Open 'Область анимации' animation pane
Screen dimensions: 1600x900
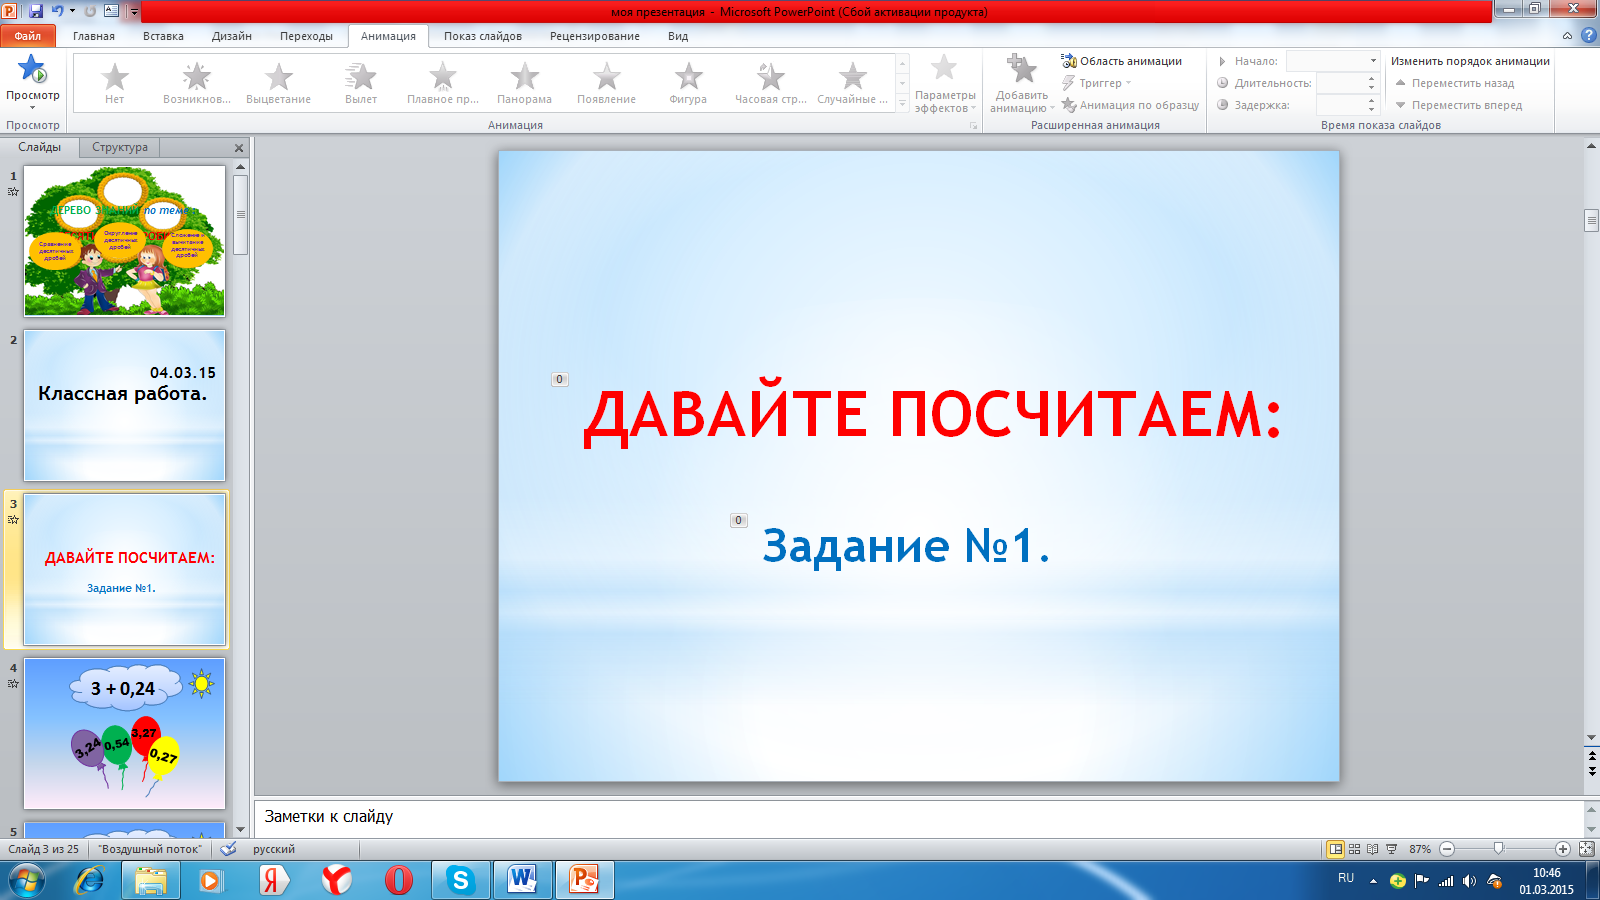1122,61
